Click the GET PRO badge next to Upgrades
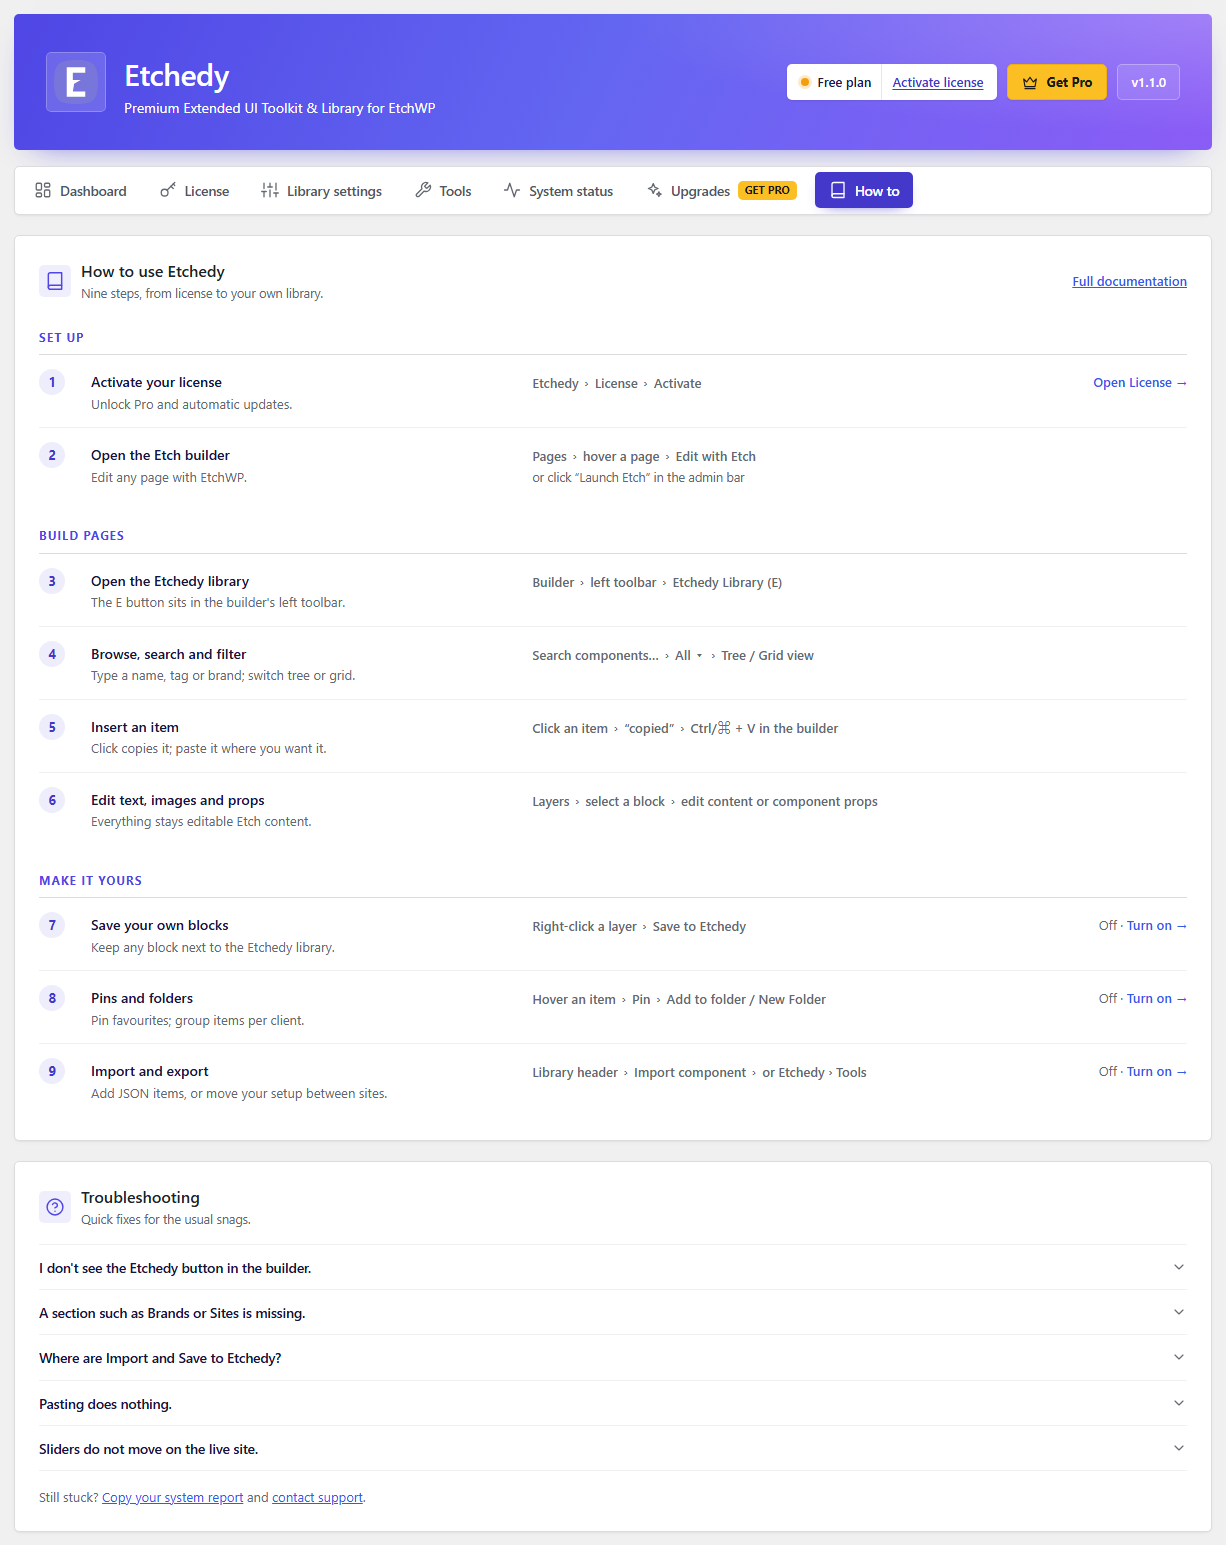This screenshot has width=1226, height=1545. [x=767, y=190]
